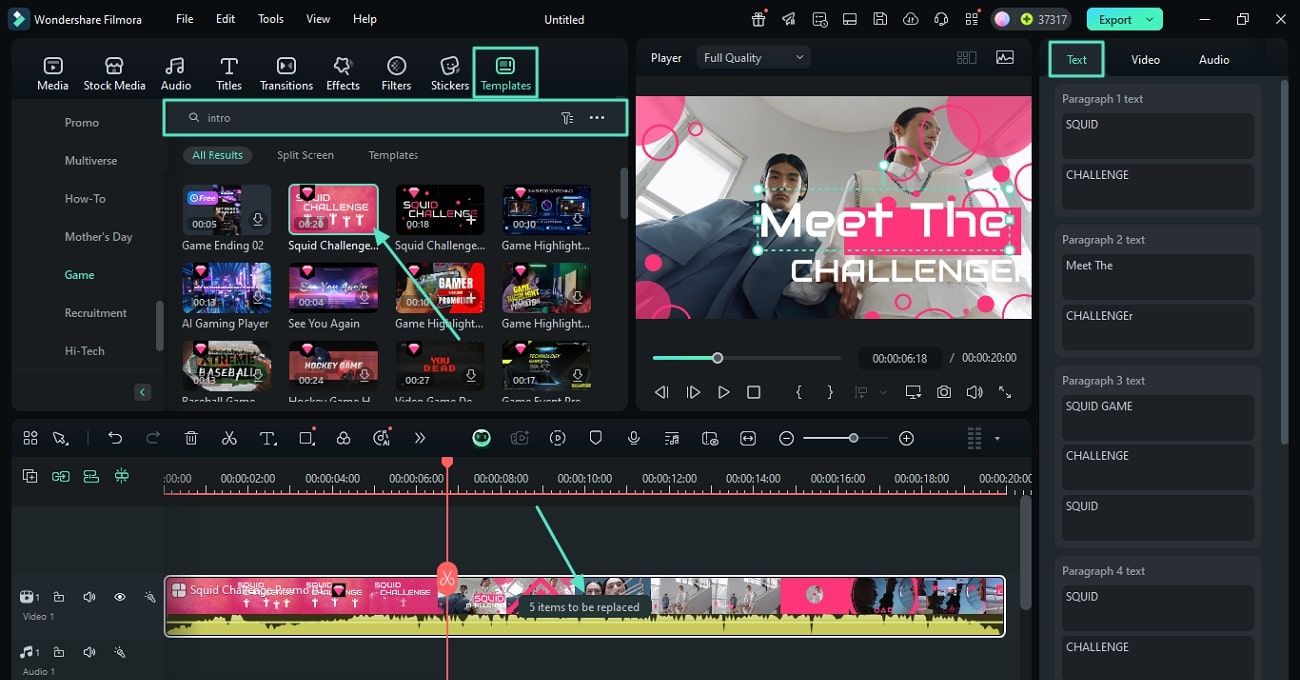Screen dimensions: 1300x680
Task: Open the marker shield icon in toolbar
Action: click(595, 438)
